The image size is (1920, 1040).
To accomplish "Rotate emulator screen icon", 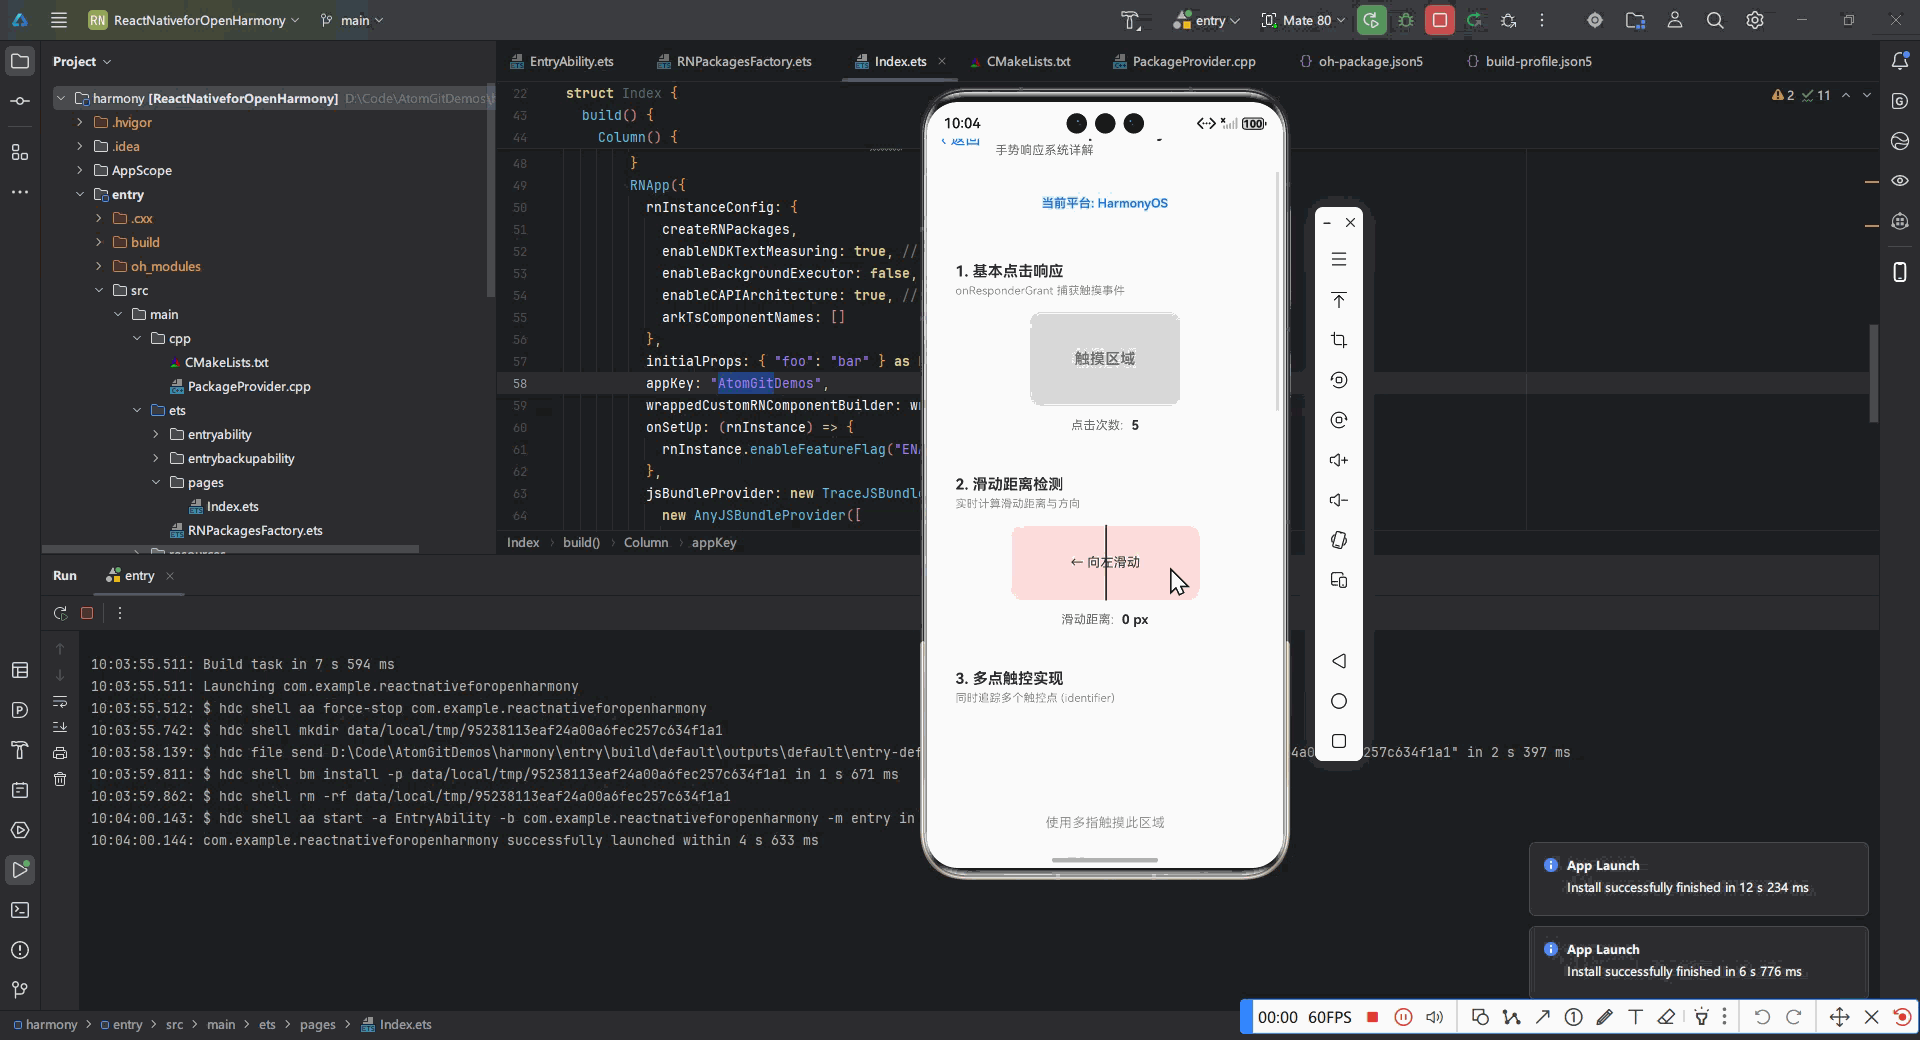I will [x=1339, y=540].
